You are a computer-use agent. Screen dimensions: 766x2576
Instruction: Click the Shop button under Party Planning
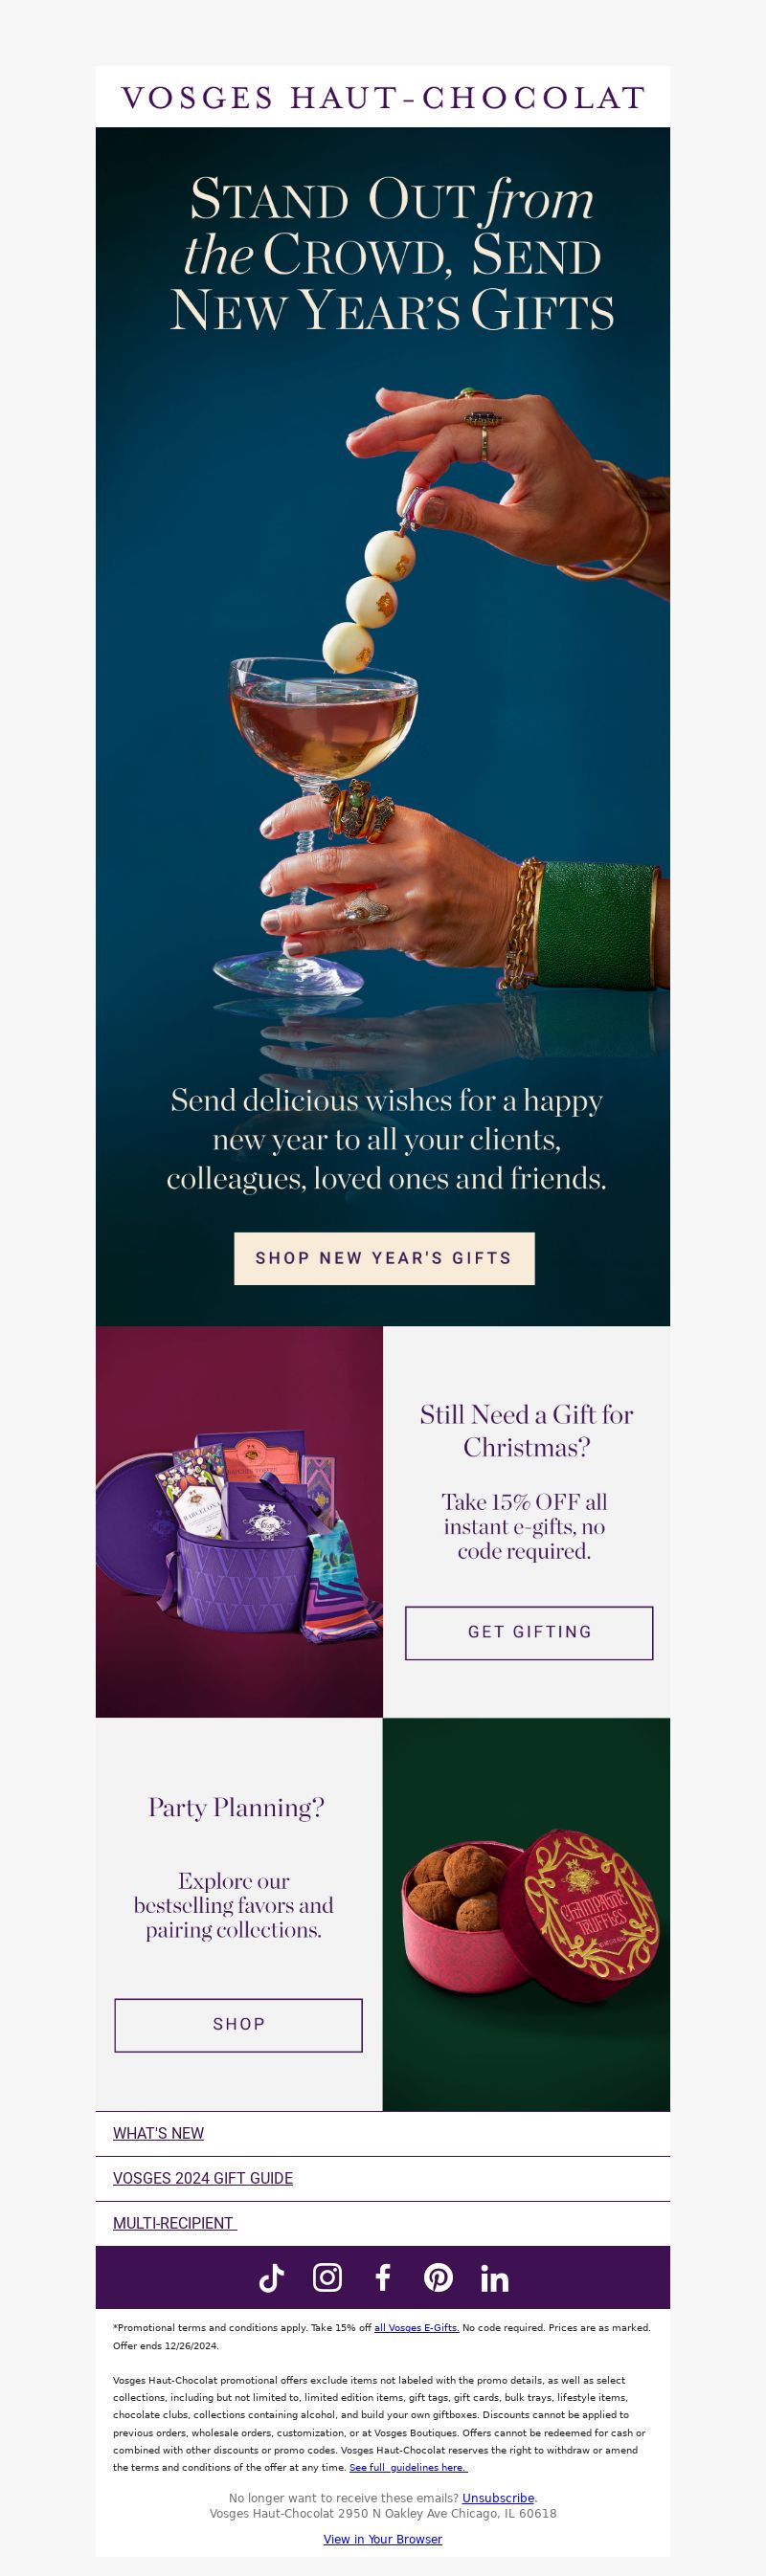(x=238, y=2024)
